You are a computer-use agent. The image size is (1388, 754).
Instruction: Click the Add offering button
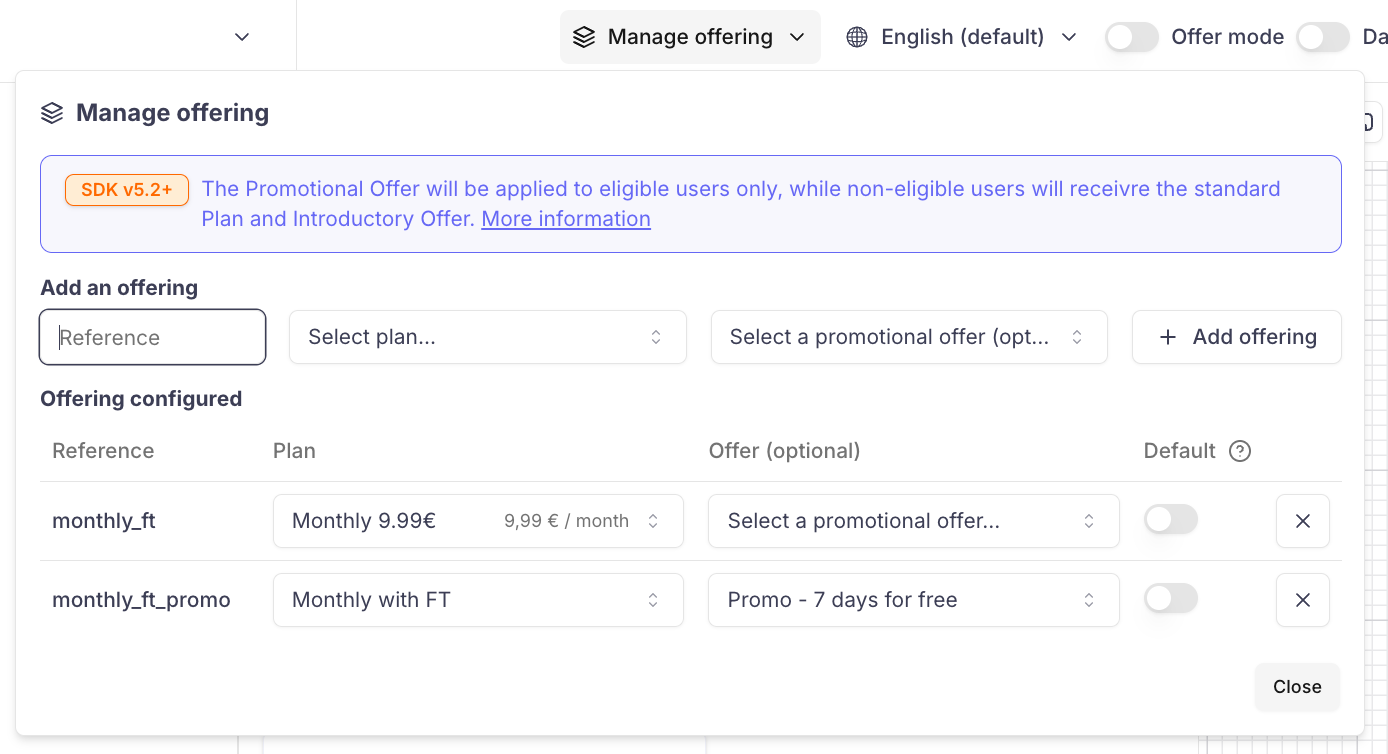pyautogui.click(x=1236, y=337)
